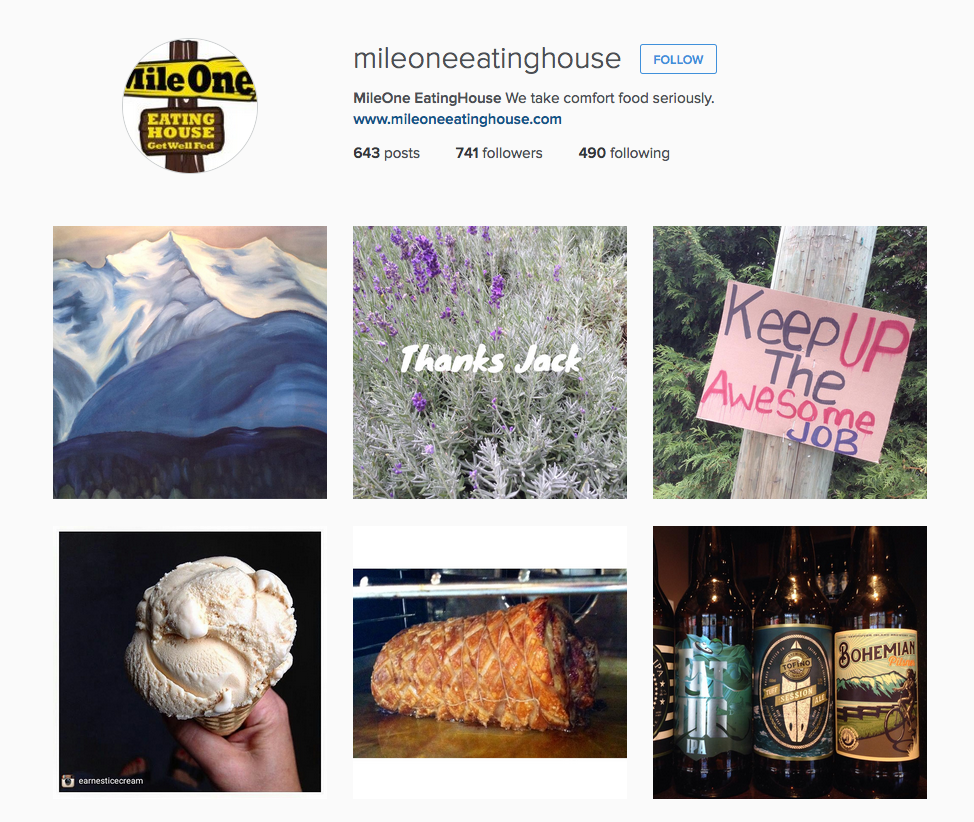This screenshot has height=822, width=974.
Task: Click the ice cream scoop in the photo
Action: point(211,637)
